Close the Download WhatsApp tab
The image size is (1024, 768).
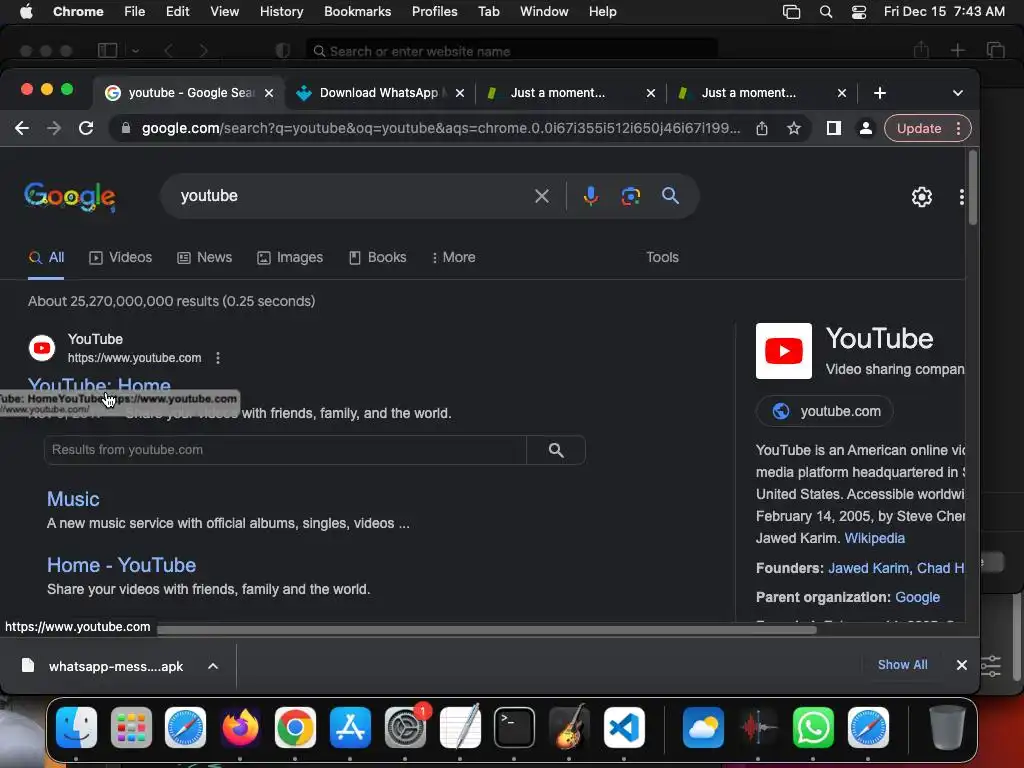[460, 93]
